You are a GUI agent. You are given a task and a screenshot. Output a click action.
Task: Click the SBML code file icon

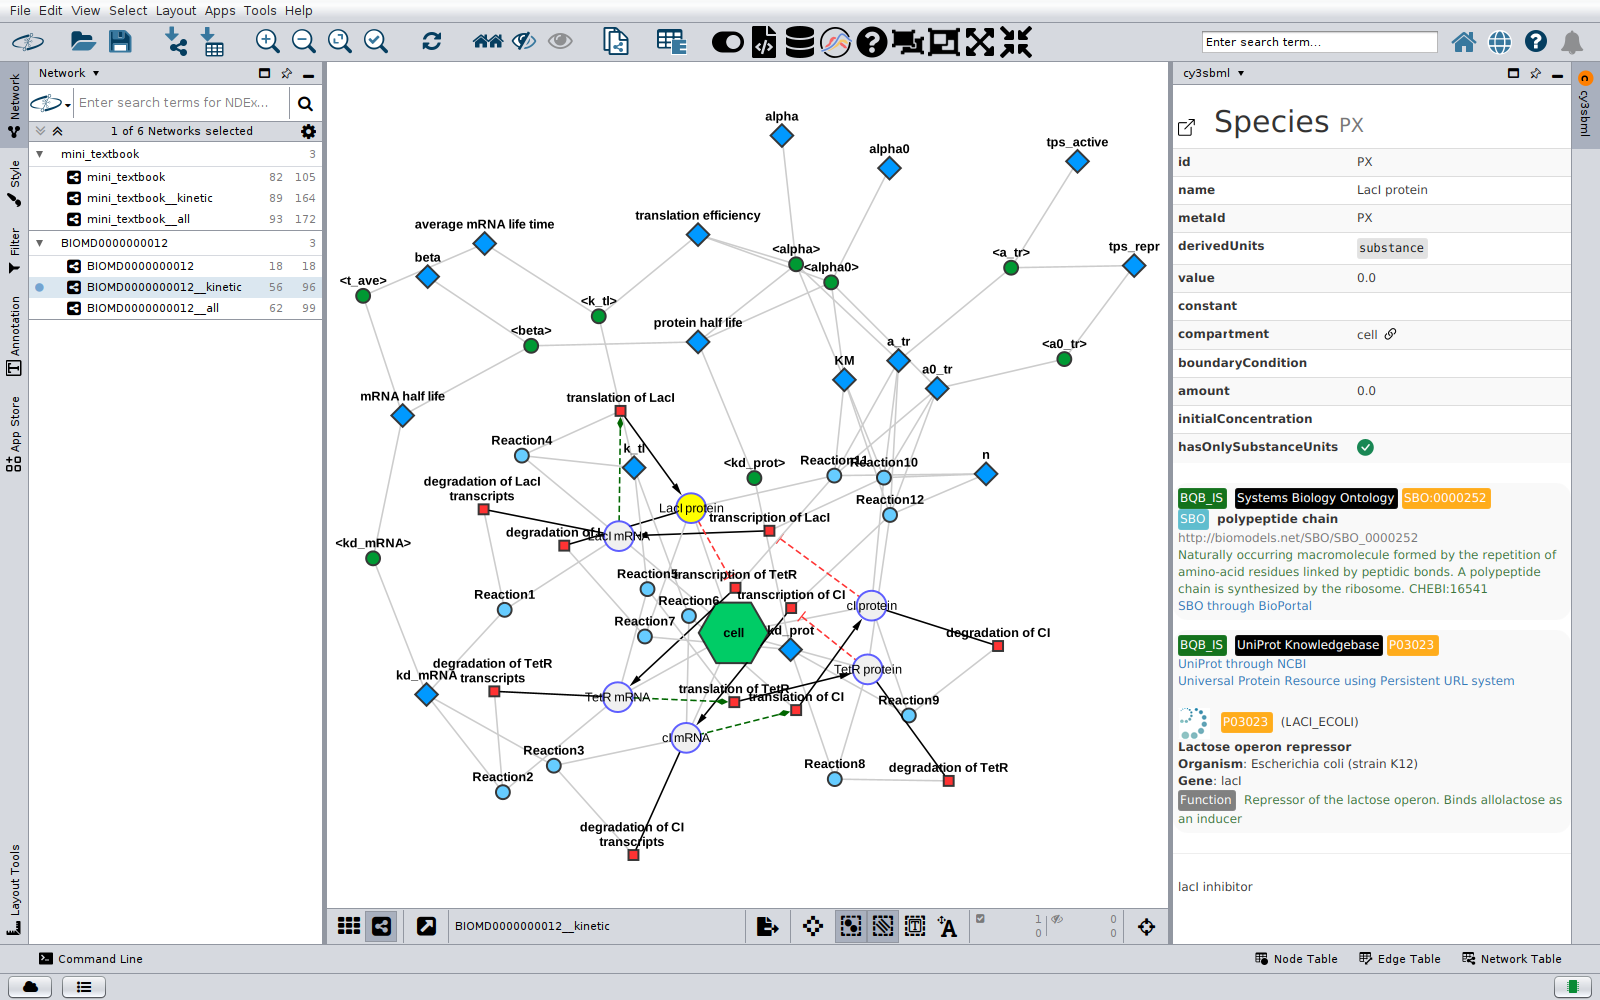[x=764, y=42]
